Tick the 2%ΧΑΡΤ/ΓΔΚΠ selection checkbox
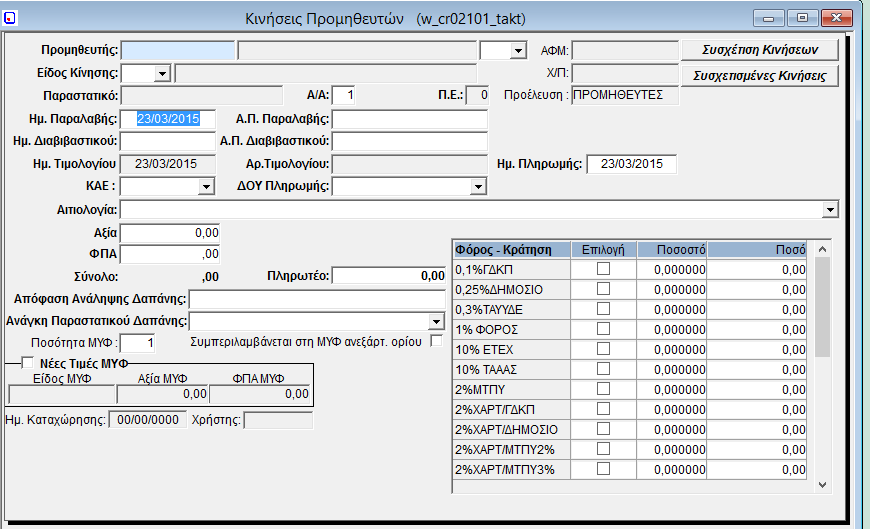Screen dimensions: 870x529 pos(603,409)
